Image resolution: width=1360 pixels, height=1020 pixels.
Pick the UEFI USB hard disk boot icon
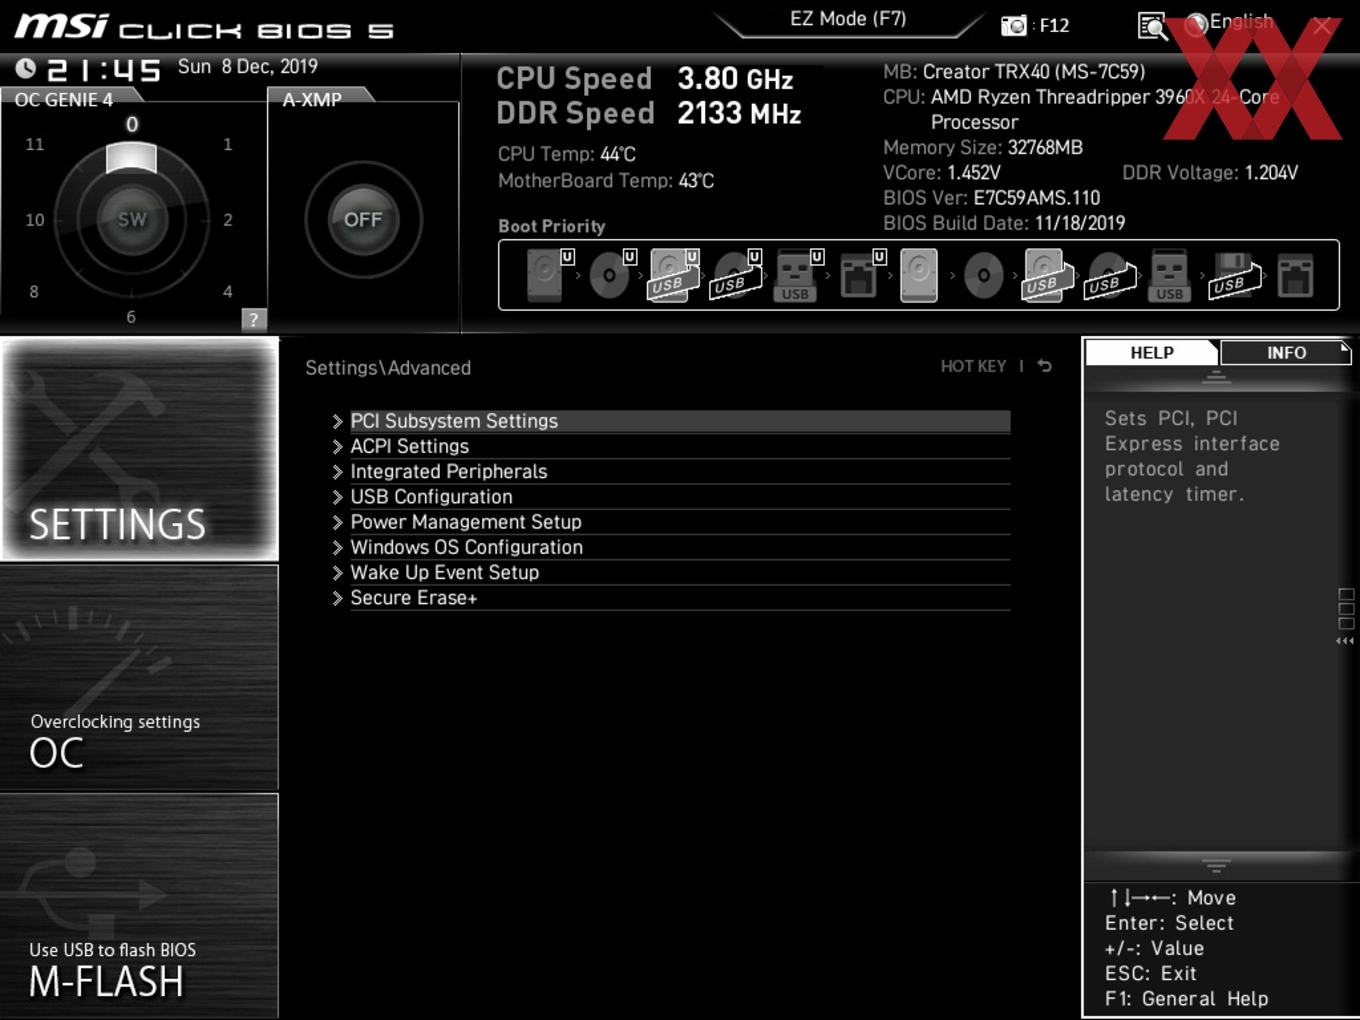point(672,275)
